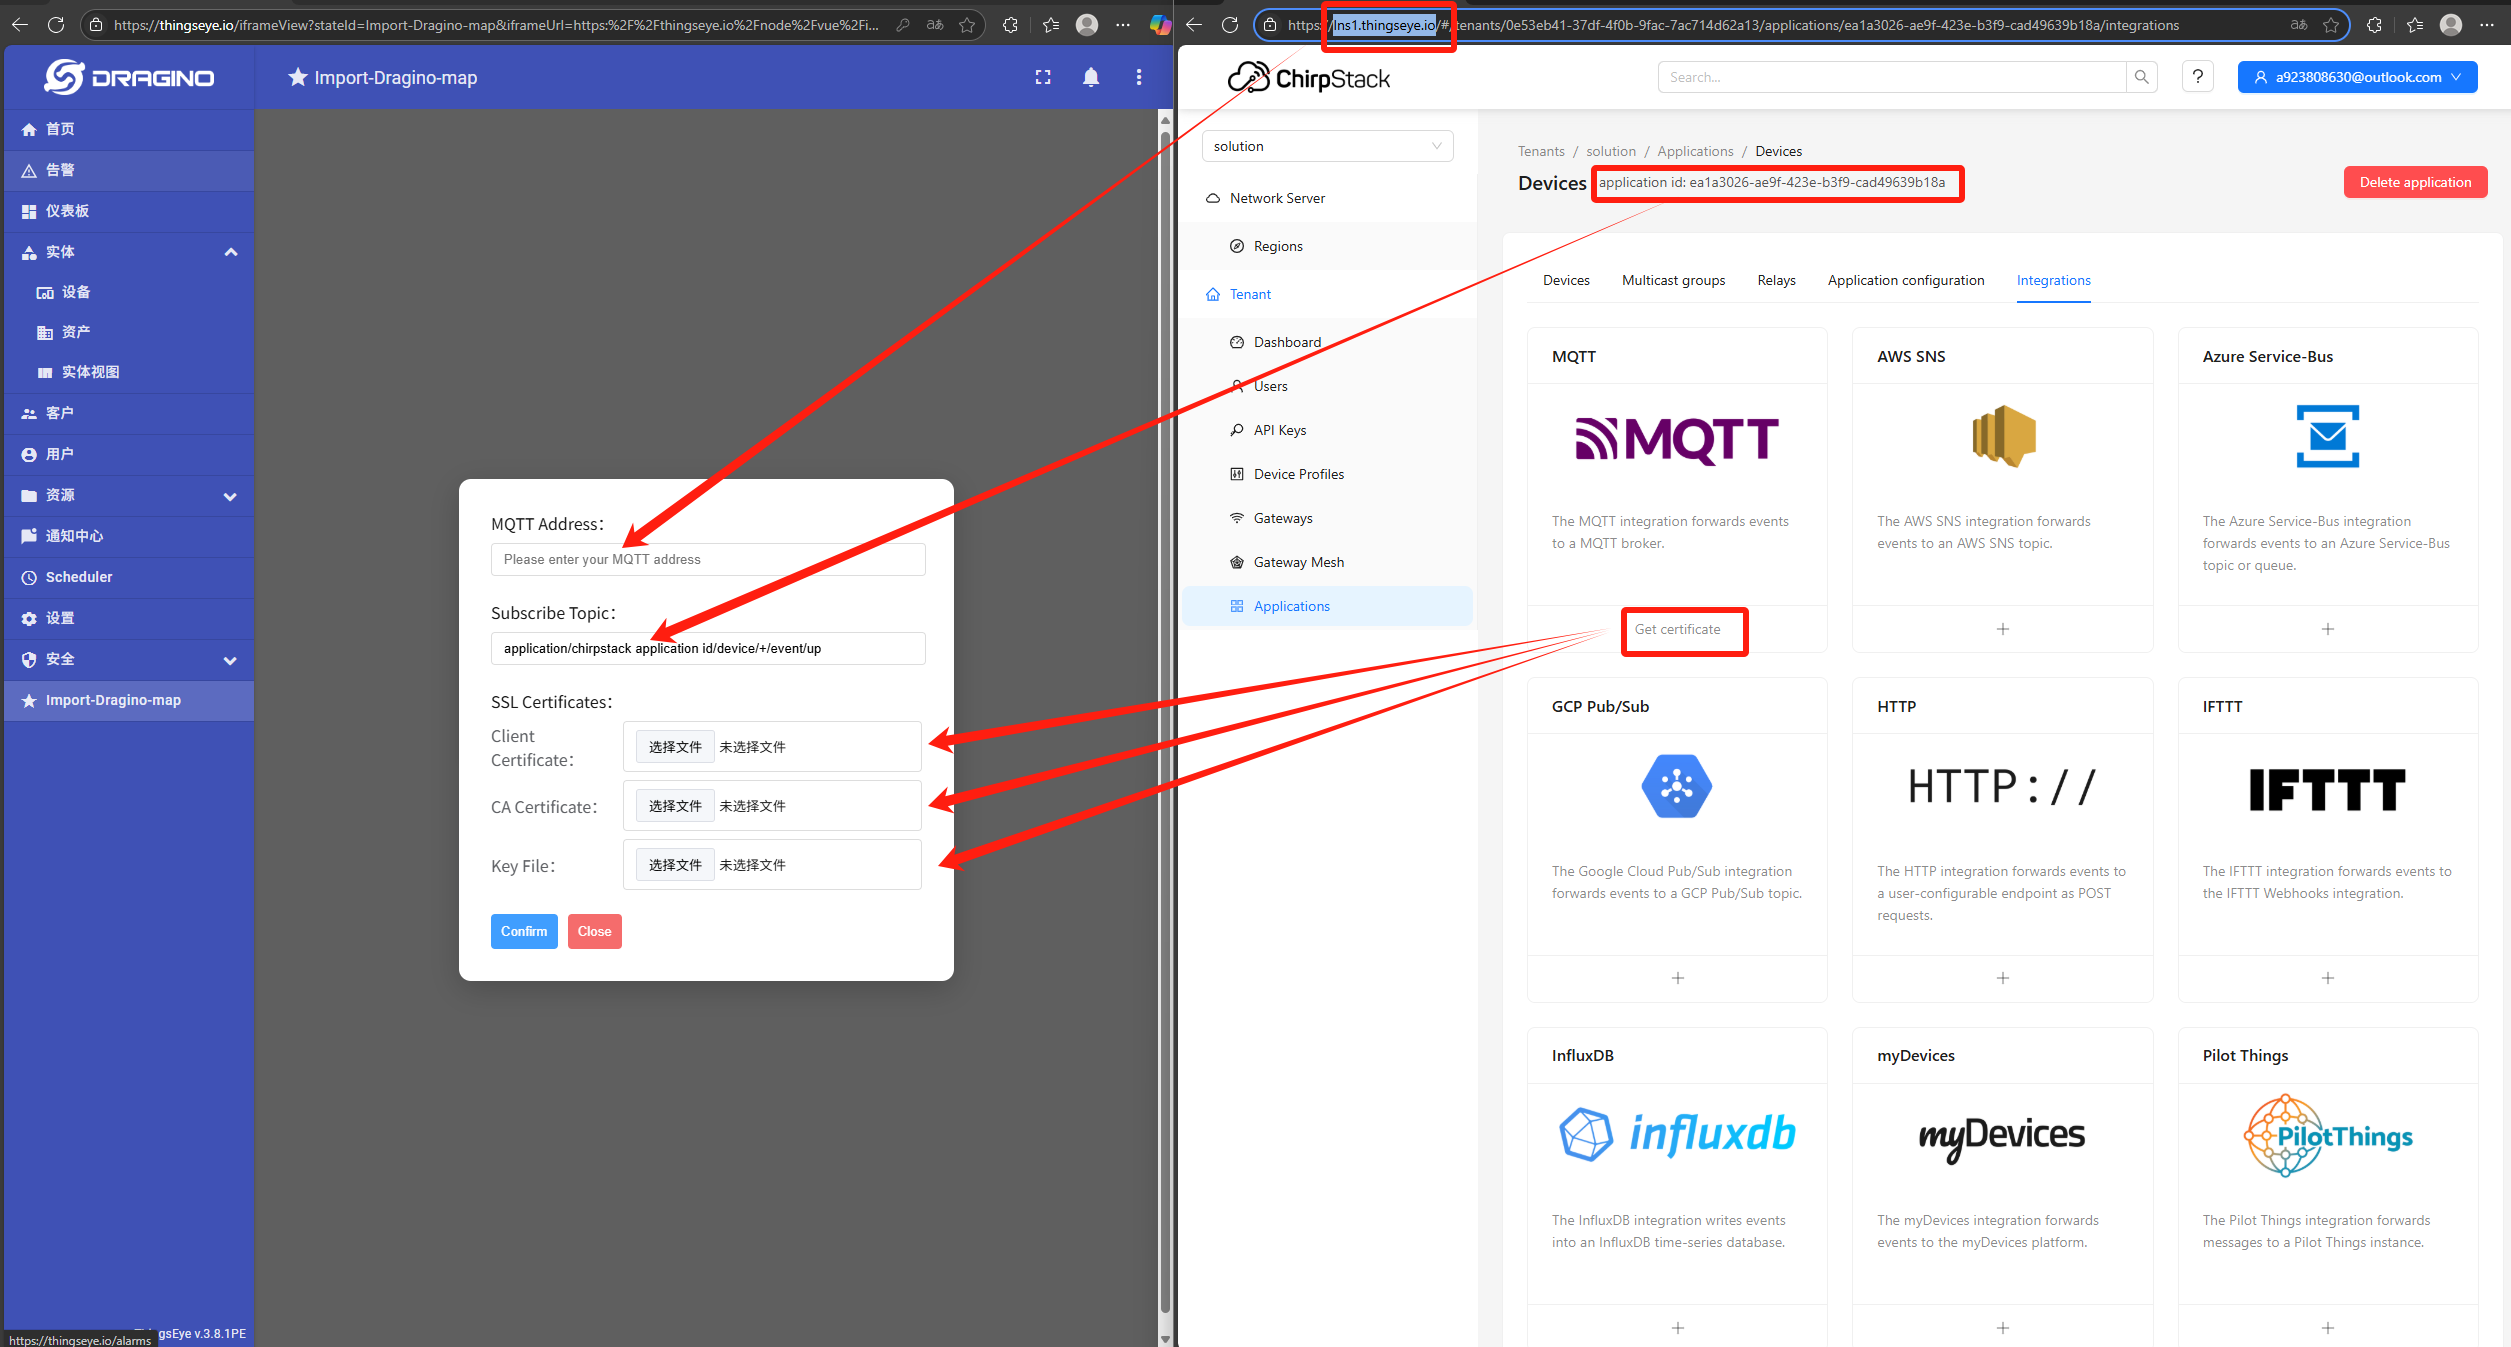Open Applications in ChirpStack sidebar

[x=1327, y=606]
